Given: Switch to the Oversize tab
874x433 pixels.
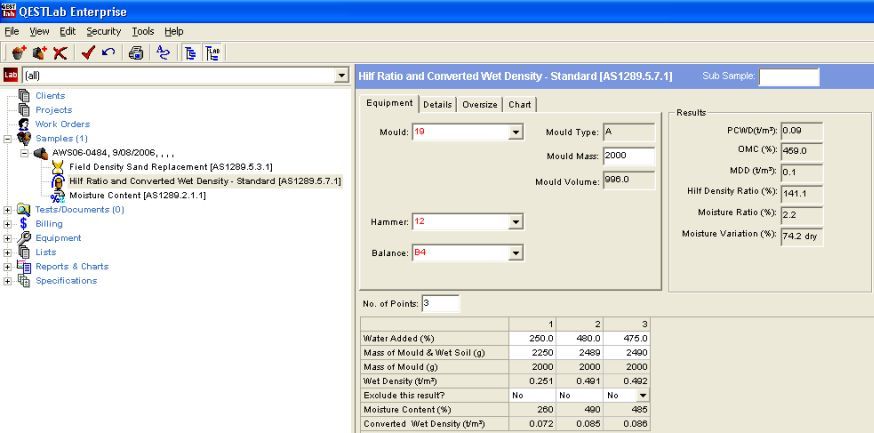Looking at the screenshot, I should 479,104.
